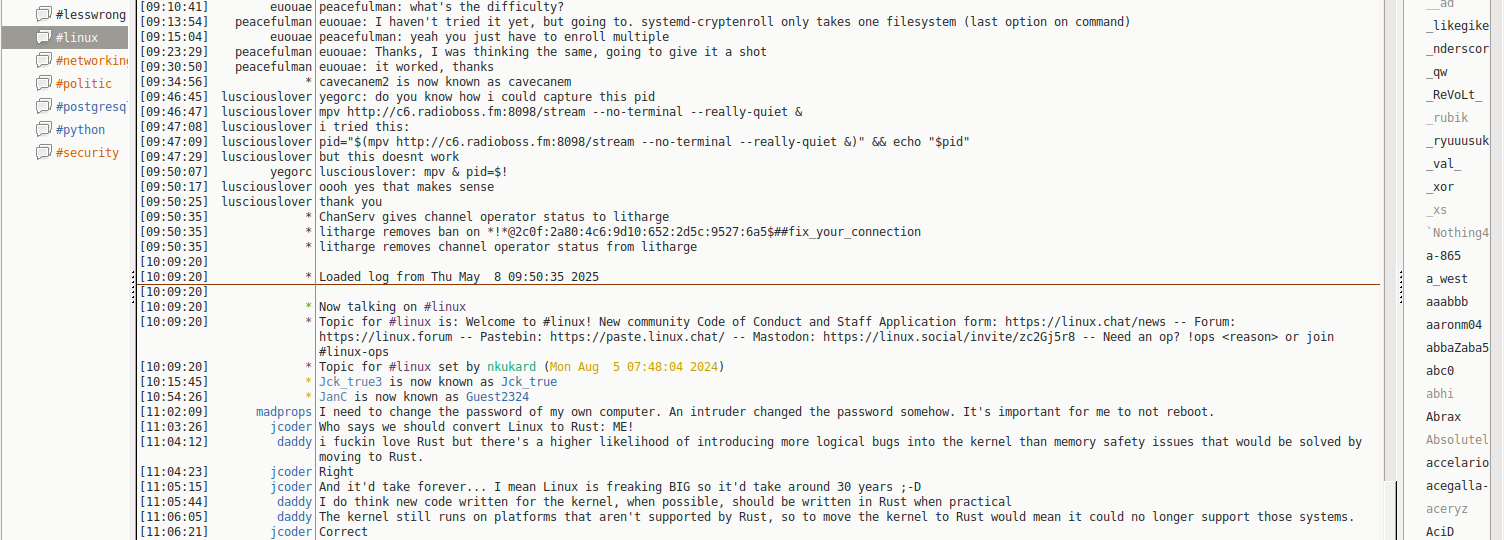Click the #postgresql channel chat icon
The height and width of the screenshot is (540, 1504).
[x=43, y=107]
